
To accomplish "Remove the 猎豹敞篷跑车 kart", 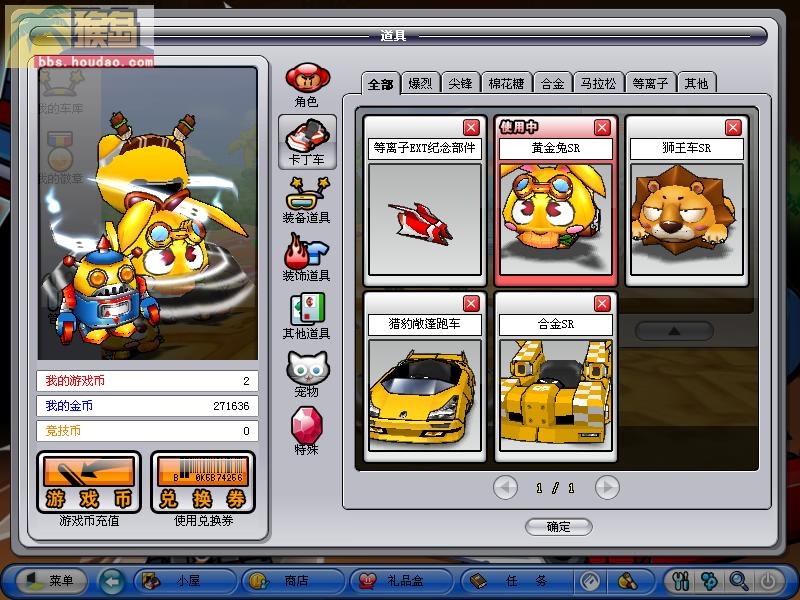I will (471, 304).
